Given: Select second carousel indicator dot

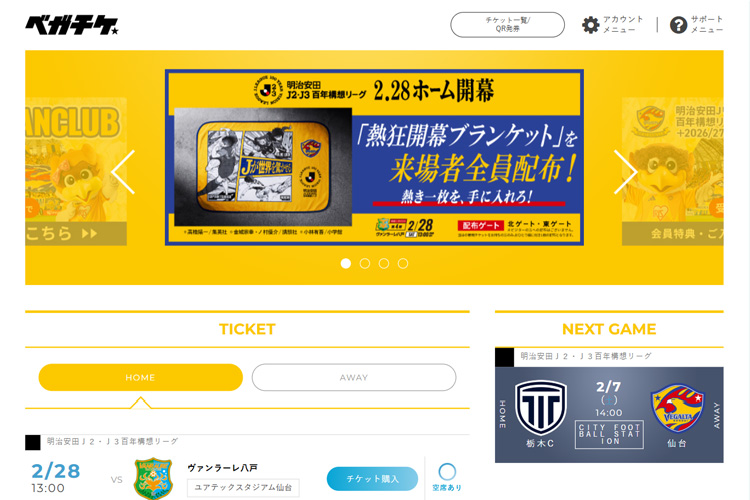Looking at the screenshot, I should (x=365, y=263).
